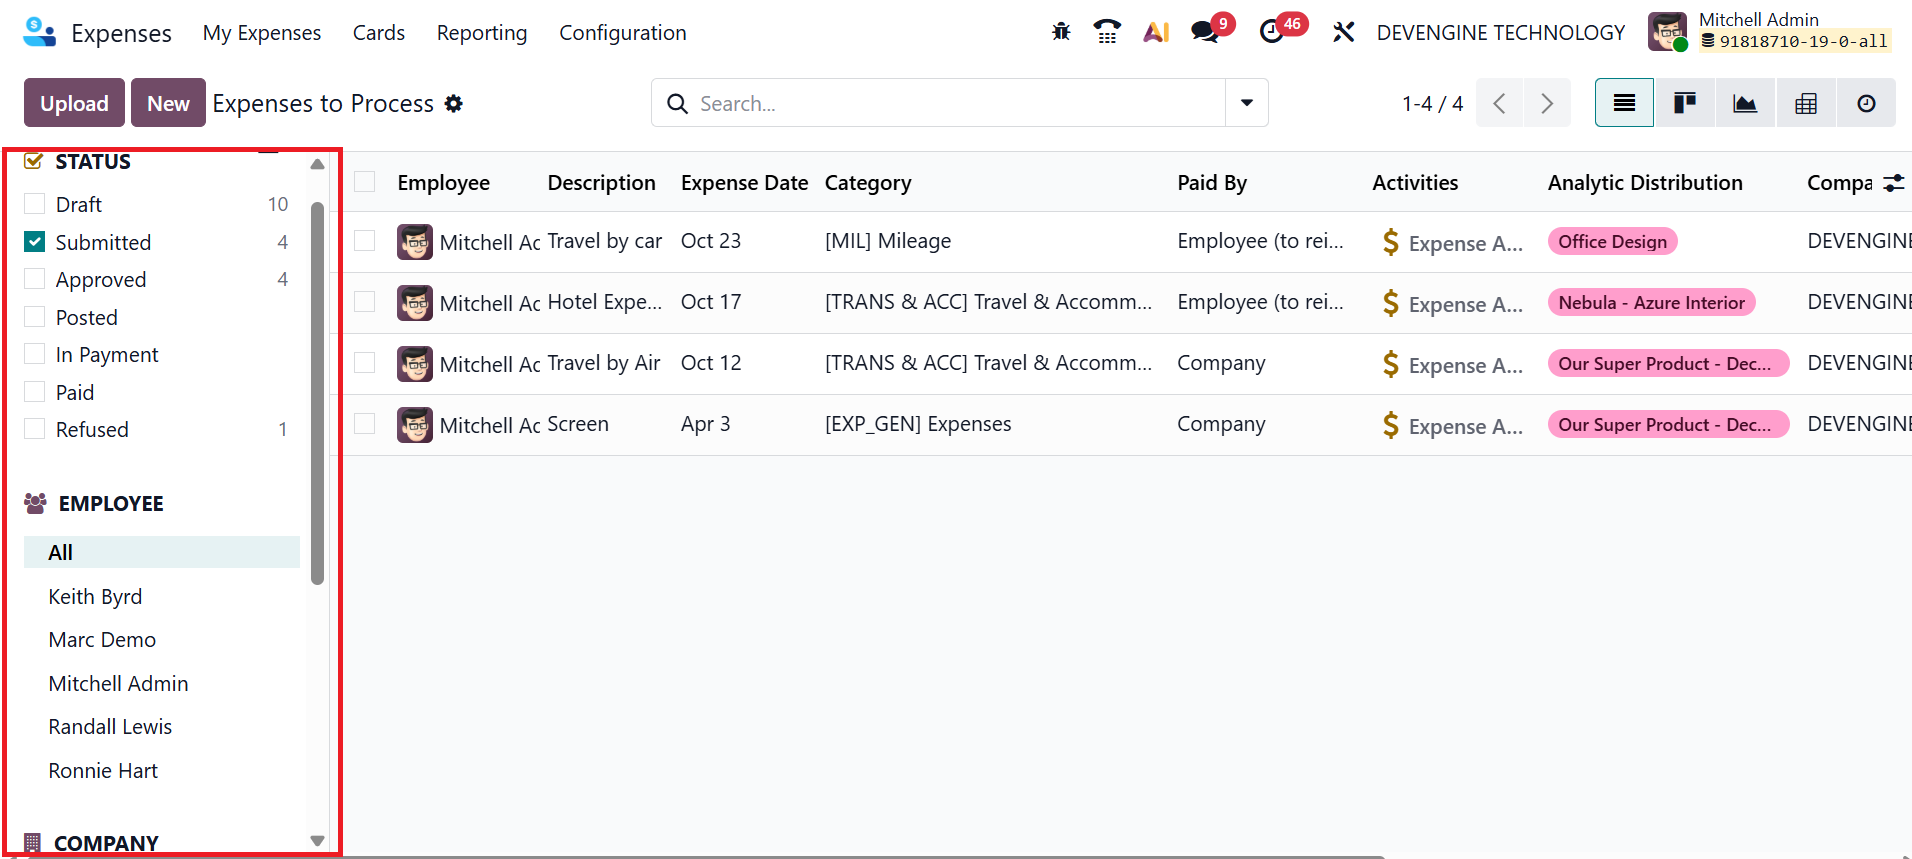Expand the search options dropdown arrow

(x=1247, y=103)
